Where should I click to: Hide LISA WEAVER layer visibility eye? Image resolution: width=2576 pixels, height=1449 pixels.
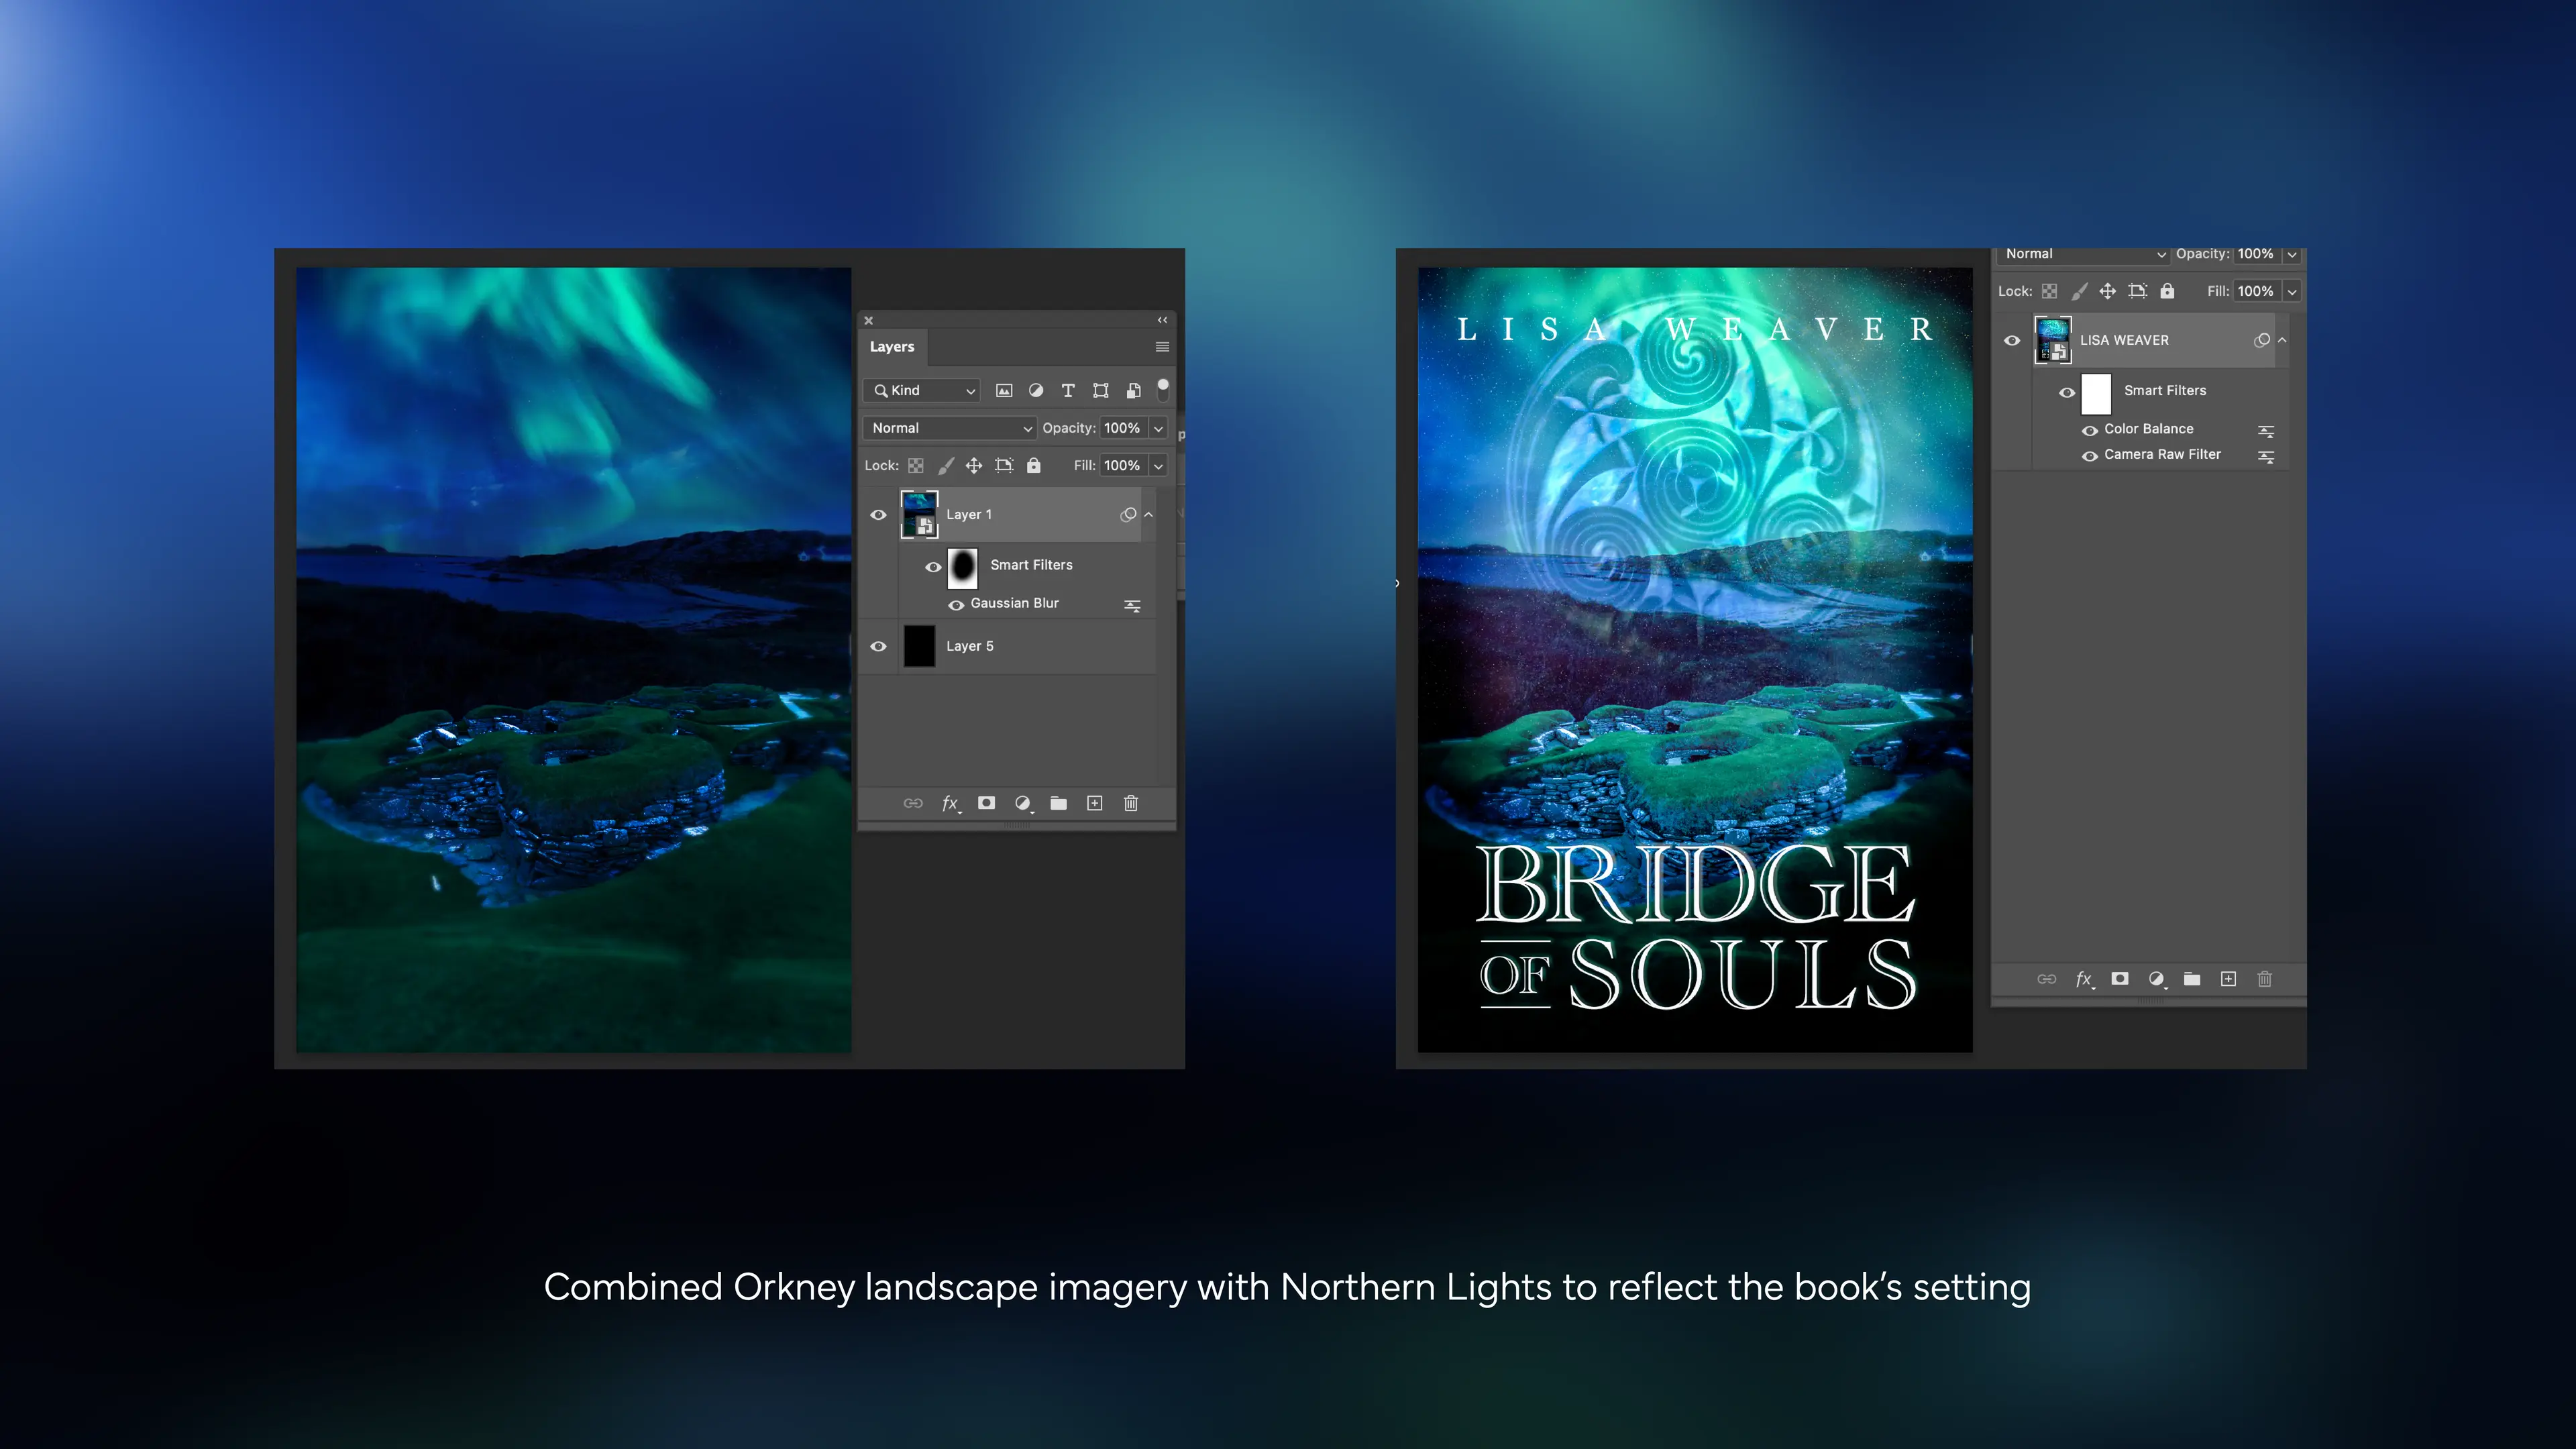pos(2013,341)
